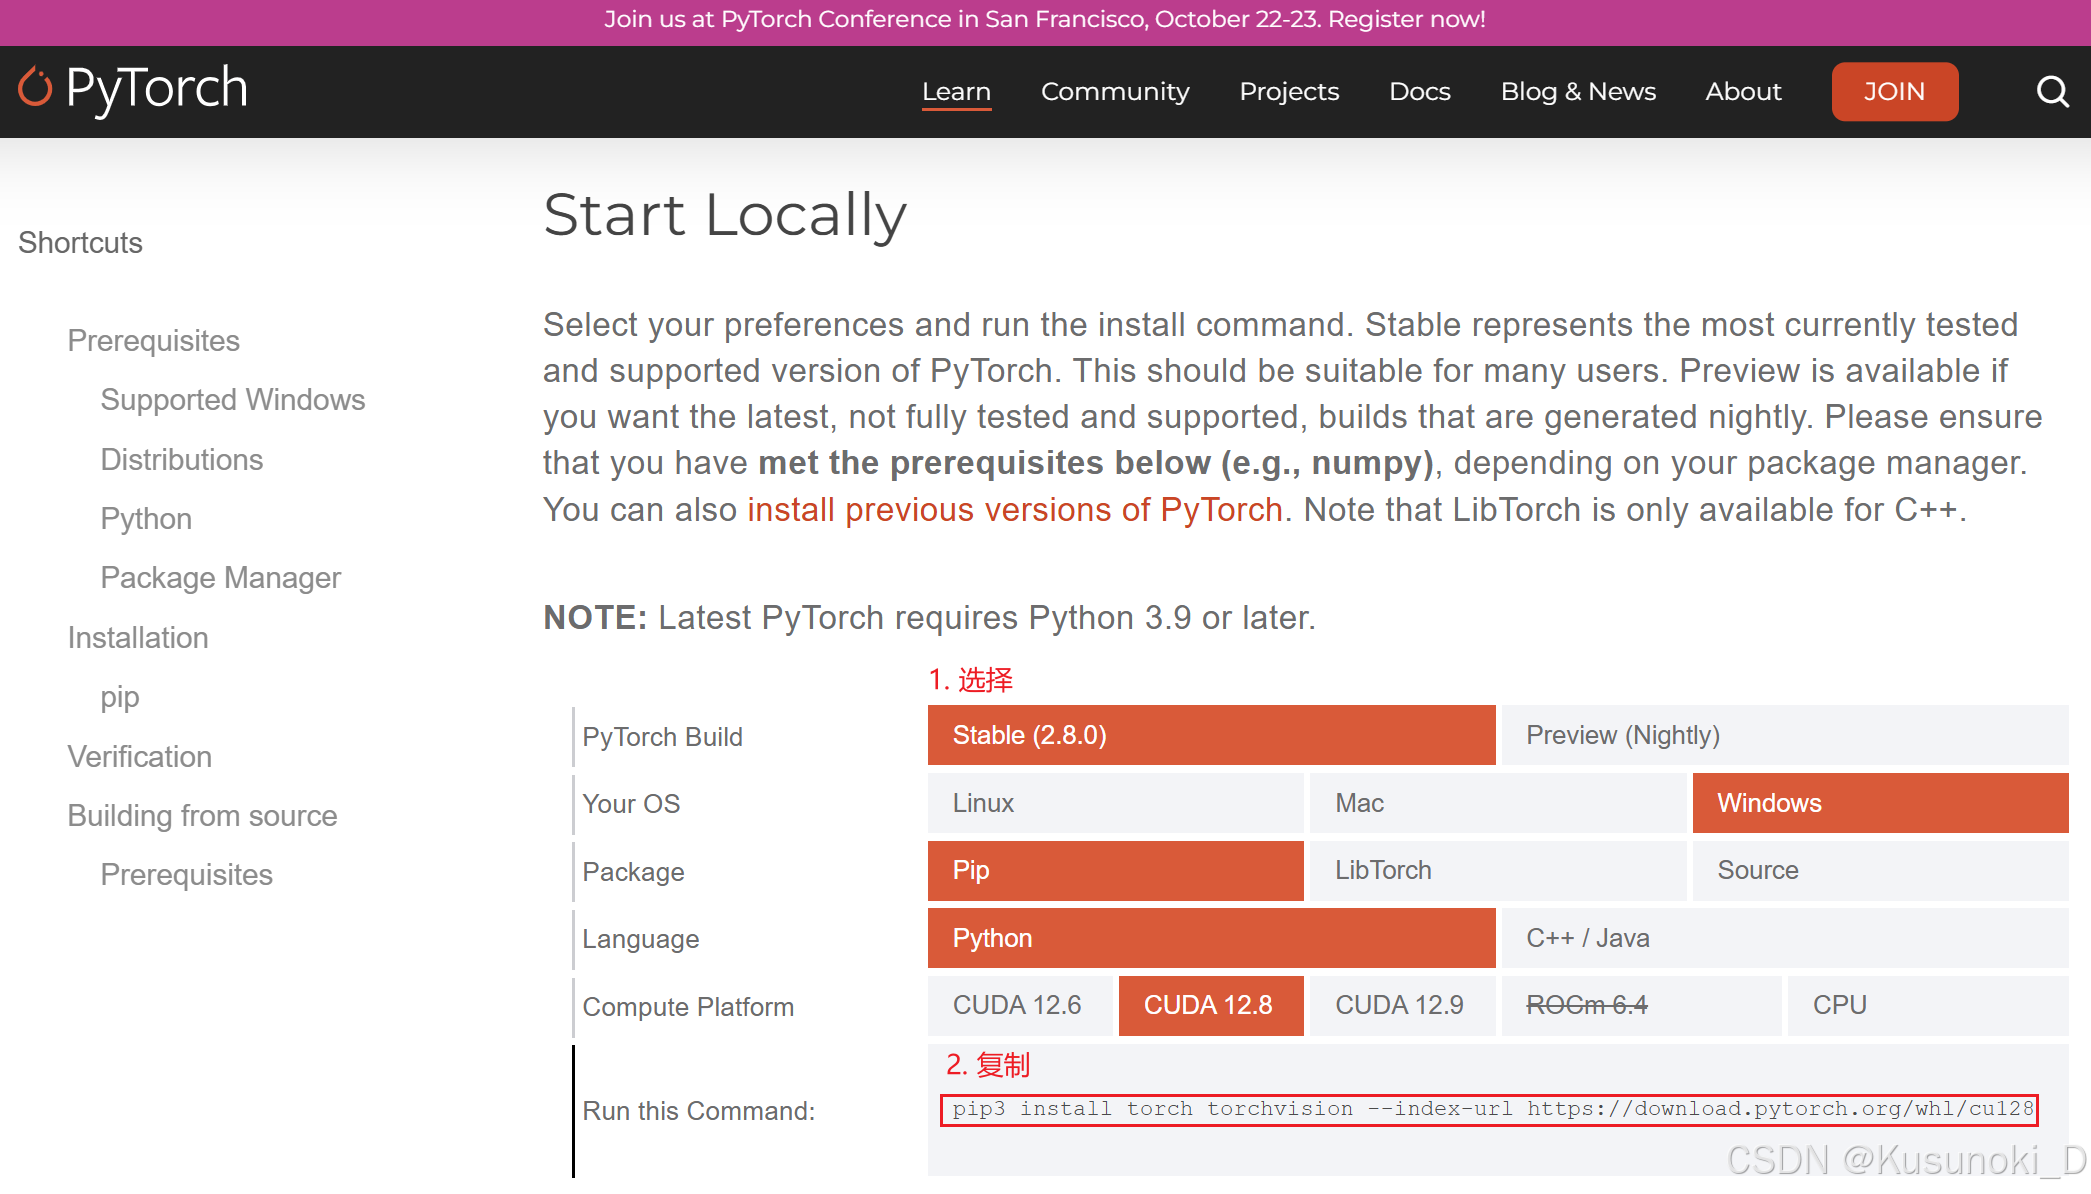Click the Shortcuts sidebar heading
This screenshot has height=1194, width=2091.
(x=80, y=243)
